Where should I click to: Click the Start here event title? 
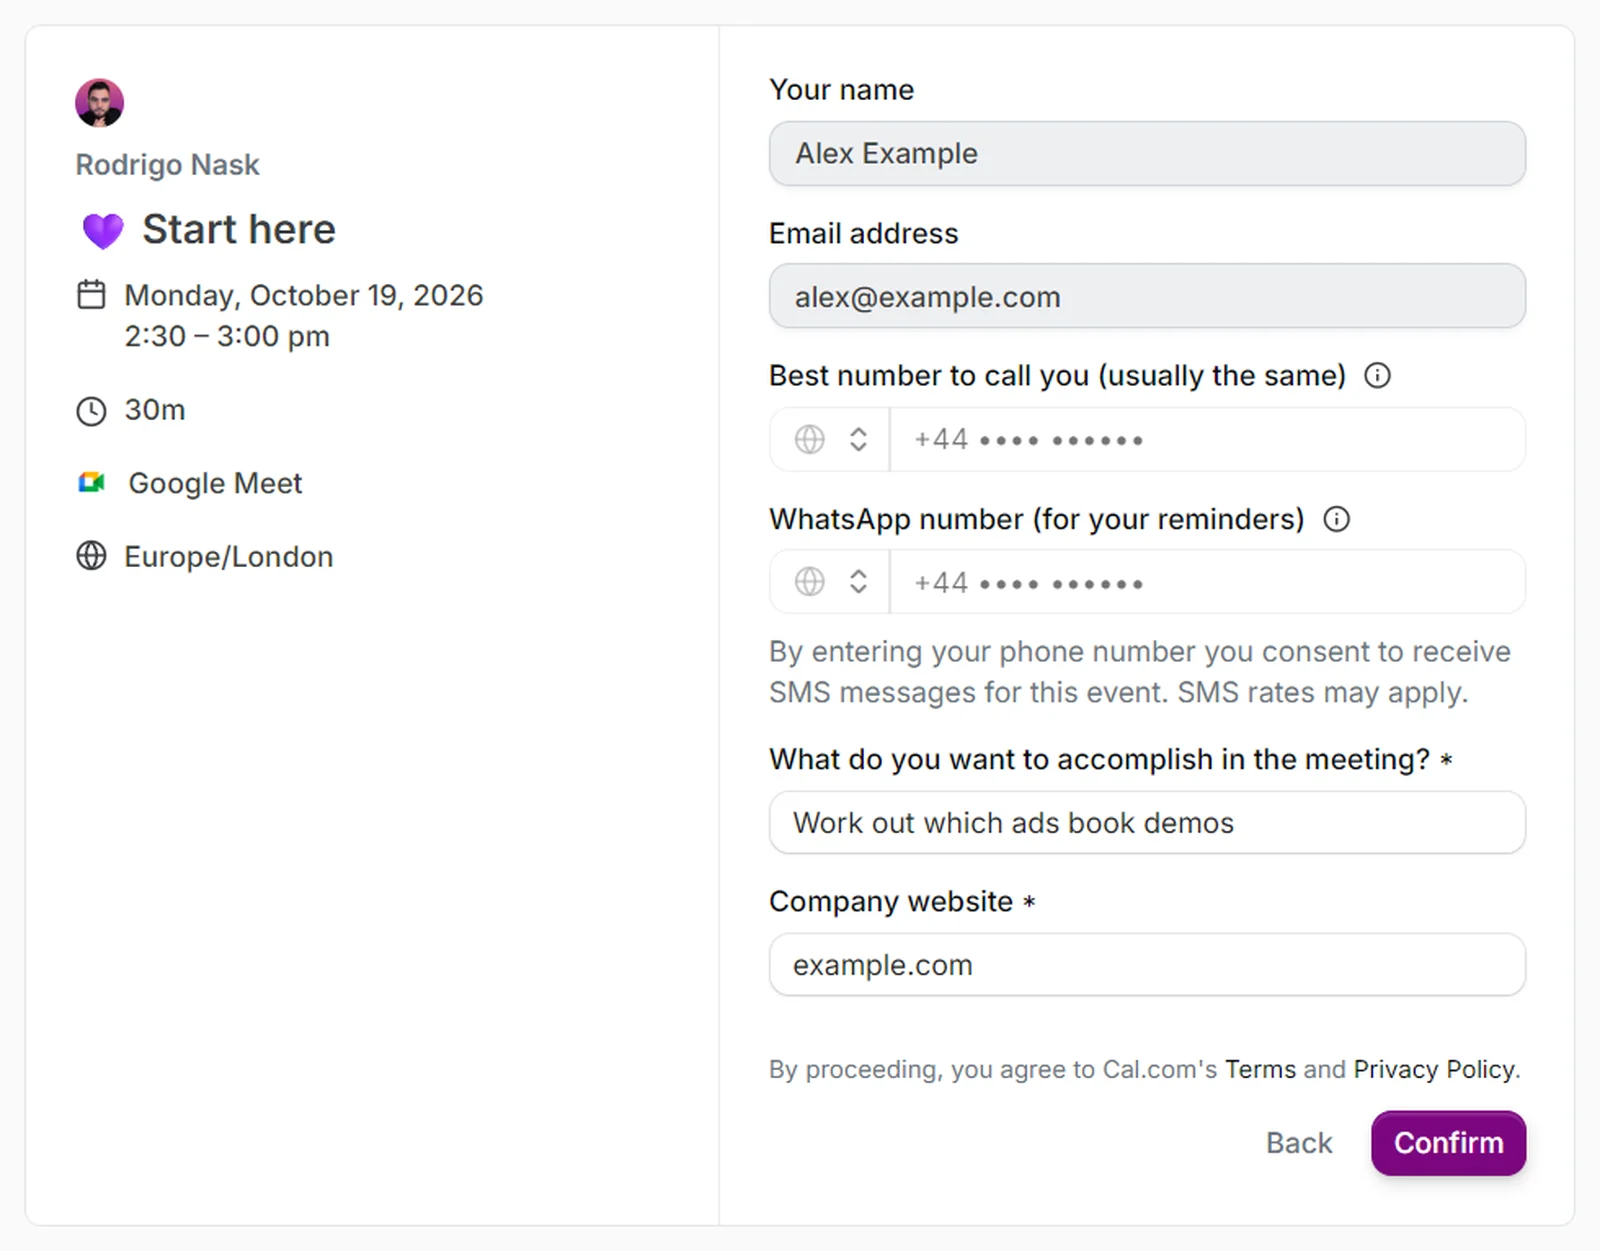[x=239, y=229]
